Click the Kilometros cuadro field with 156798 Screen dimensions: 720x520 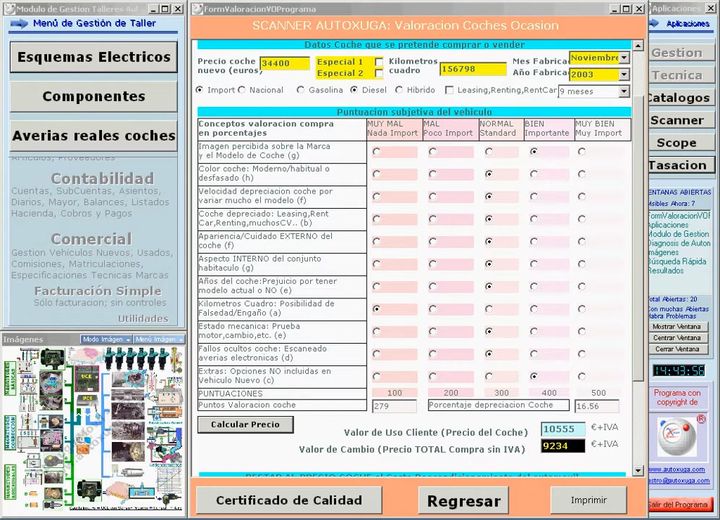click(x=473, y=69)
